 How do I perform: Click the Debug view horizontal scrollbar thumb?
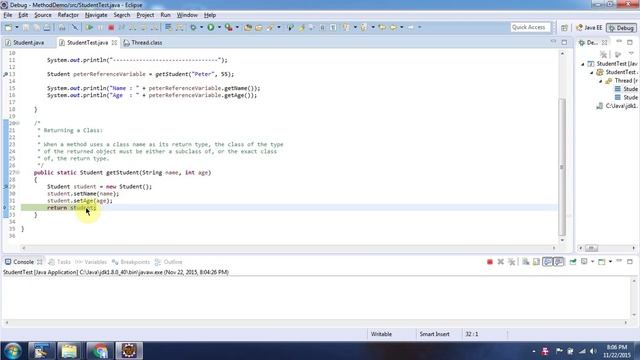pos(591,248)
